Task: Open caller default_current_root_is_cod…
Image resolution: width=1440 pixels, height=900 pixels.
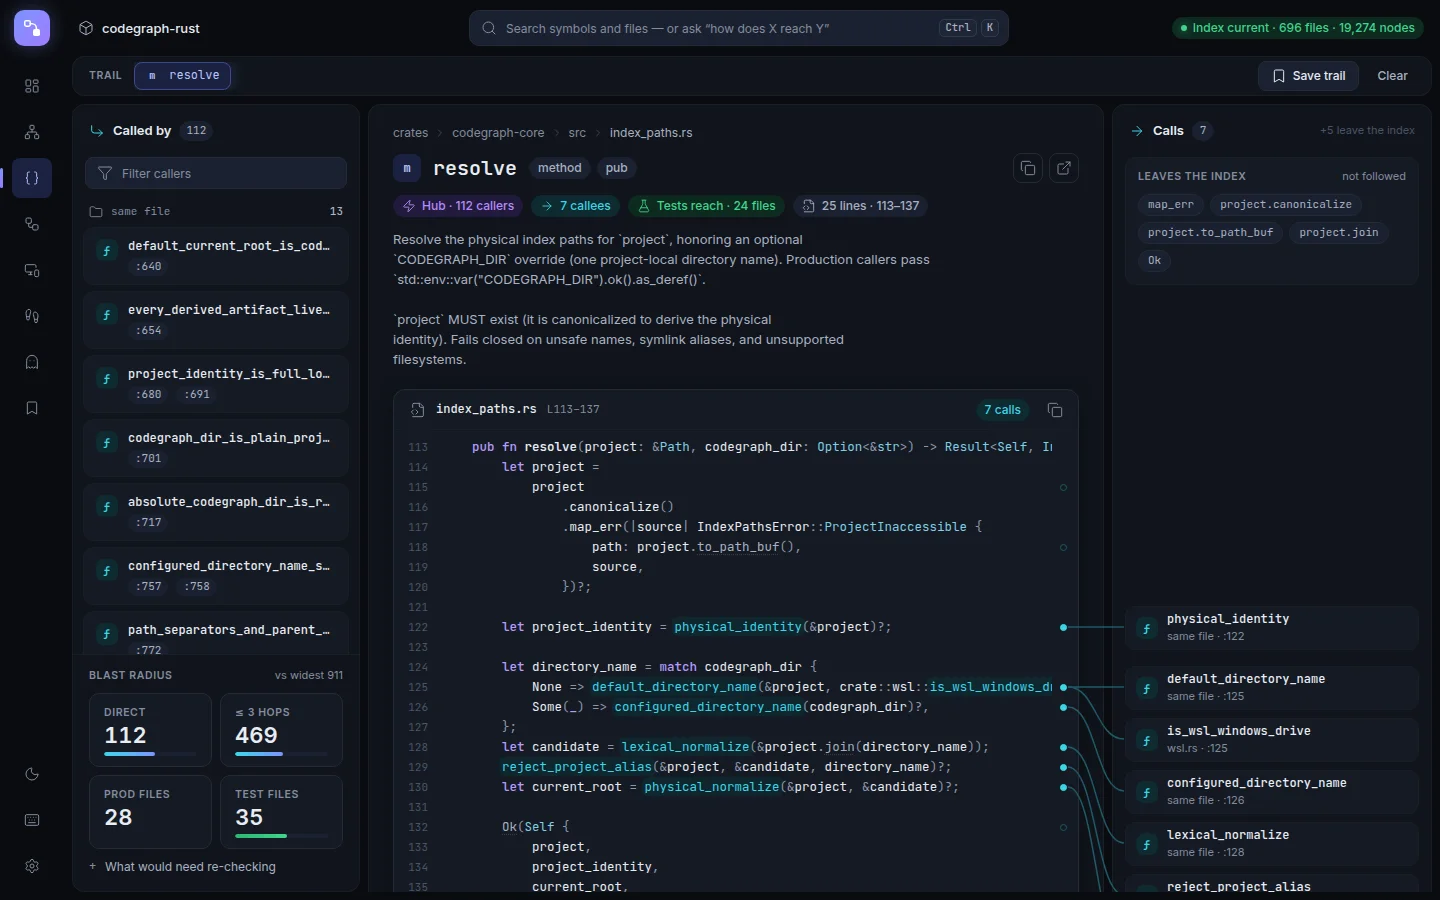Action: [216, 256]
